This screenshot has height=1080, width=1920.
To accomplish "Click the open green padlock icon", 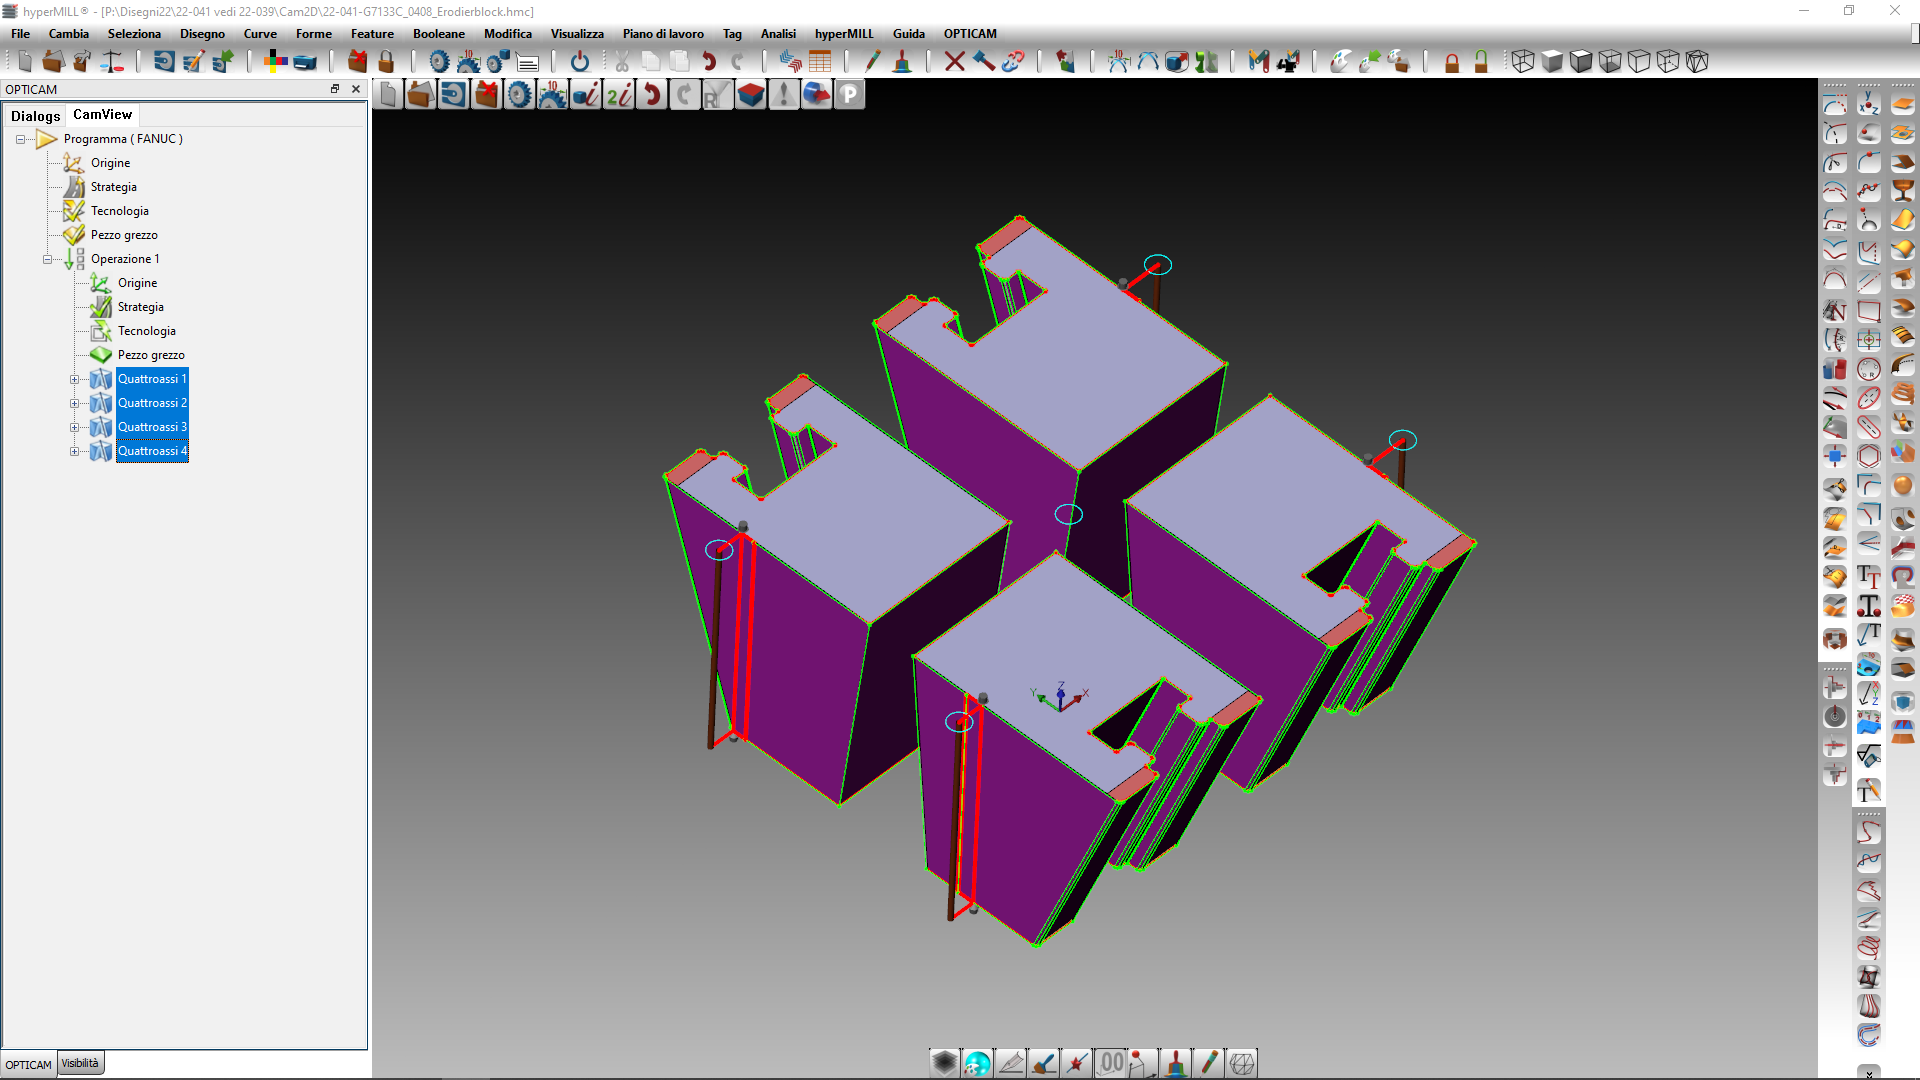I will click(x=1481, y=62).
